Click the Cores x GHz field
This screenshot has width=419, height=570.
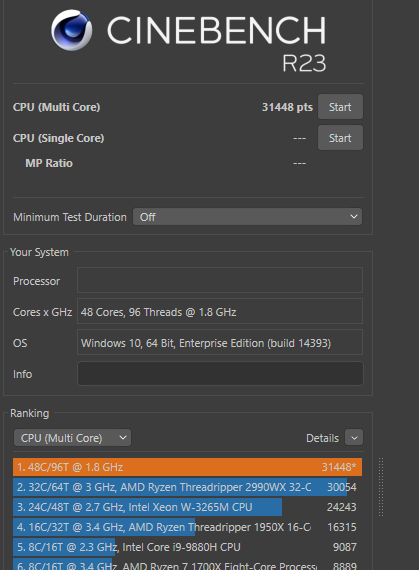[x=220, y=311]
